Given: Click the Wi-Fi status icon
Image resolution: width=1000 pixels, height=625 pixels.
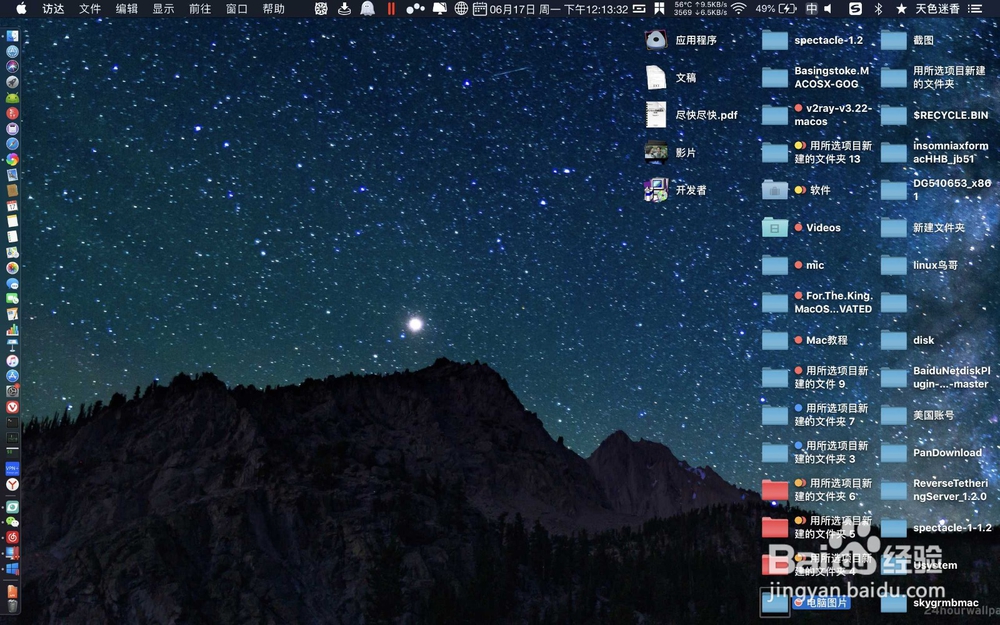Looking at the screenshot, I should pos(739,8).
